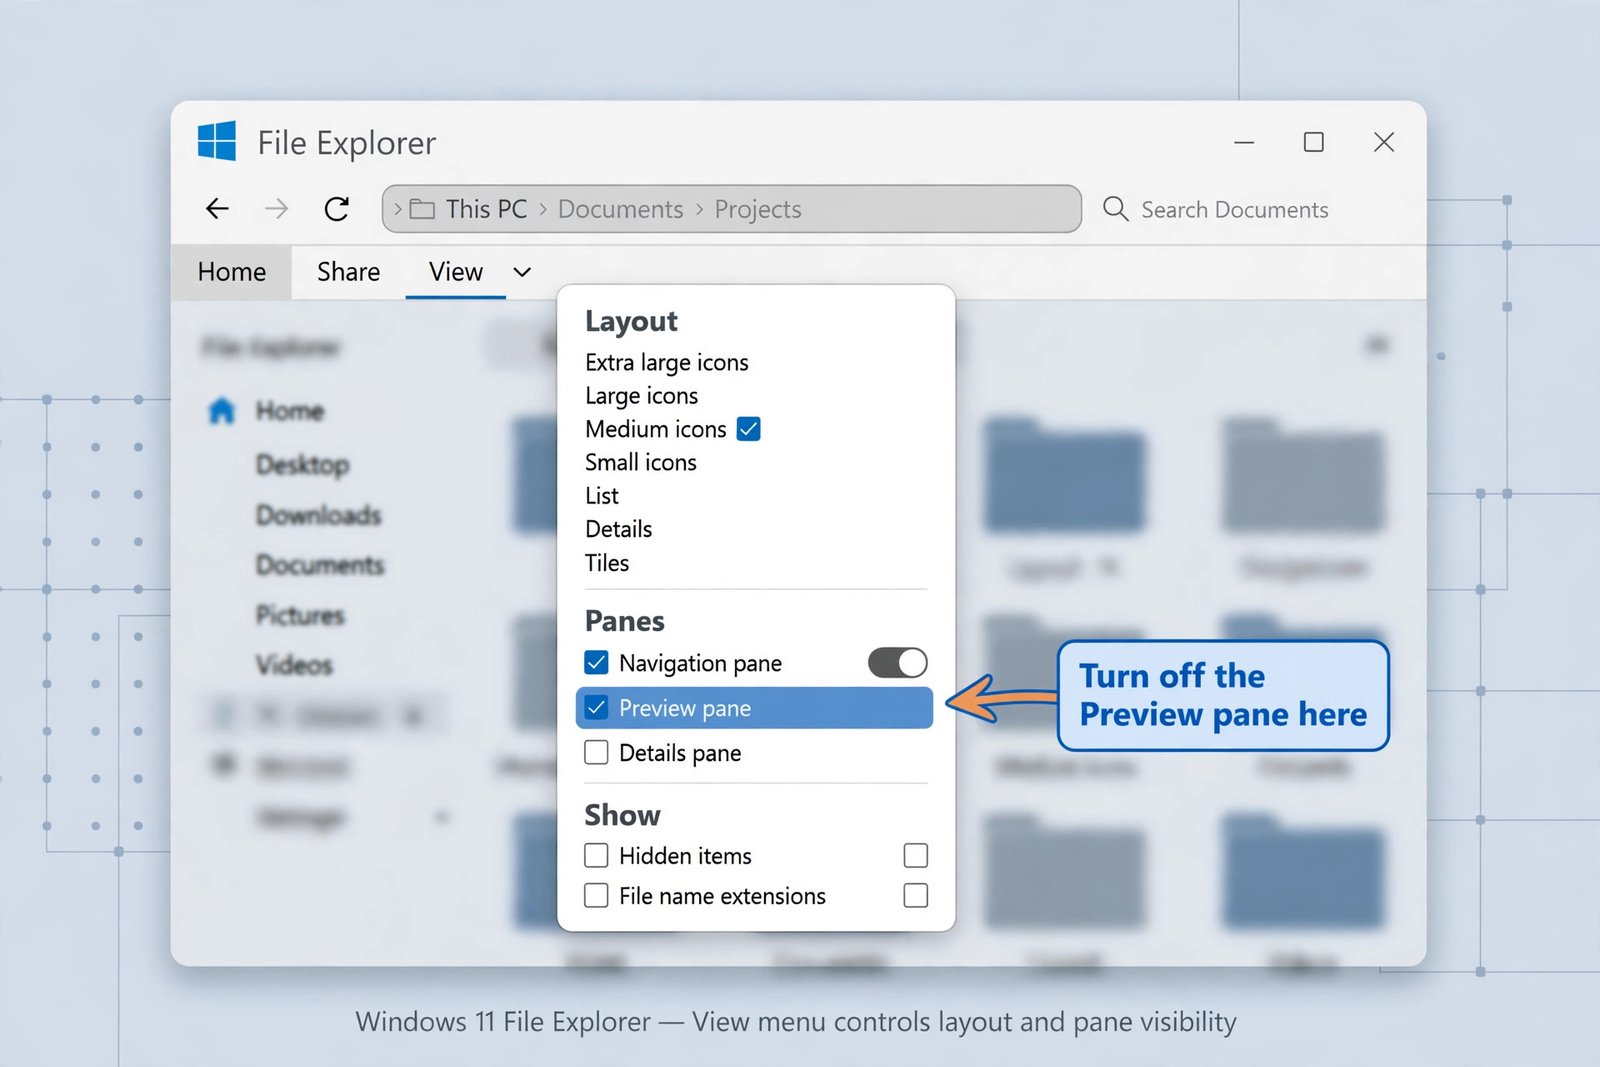Go forward with the right arrow
This screenshot has width=1600, height=1067.
[276, 208]
